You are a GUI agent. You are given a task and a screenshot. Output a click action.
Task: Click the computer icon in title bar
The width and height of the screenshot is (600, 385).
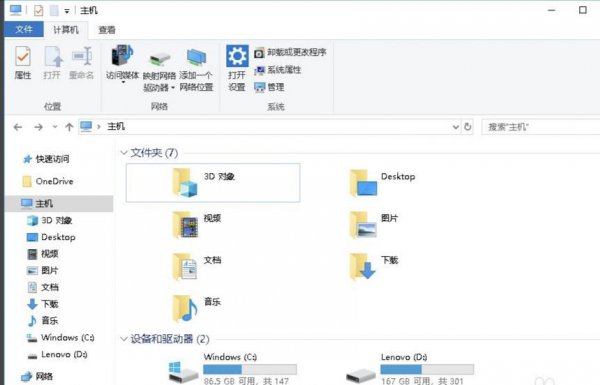(15, 10)
